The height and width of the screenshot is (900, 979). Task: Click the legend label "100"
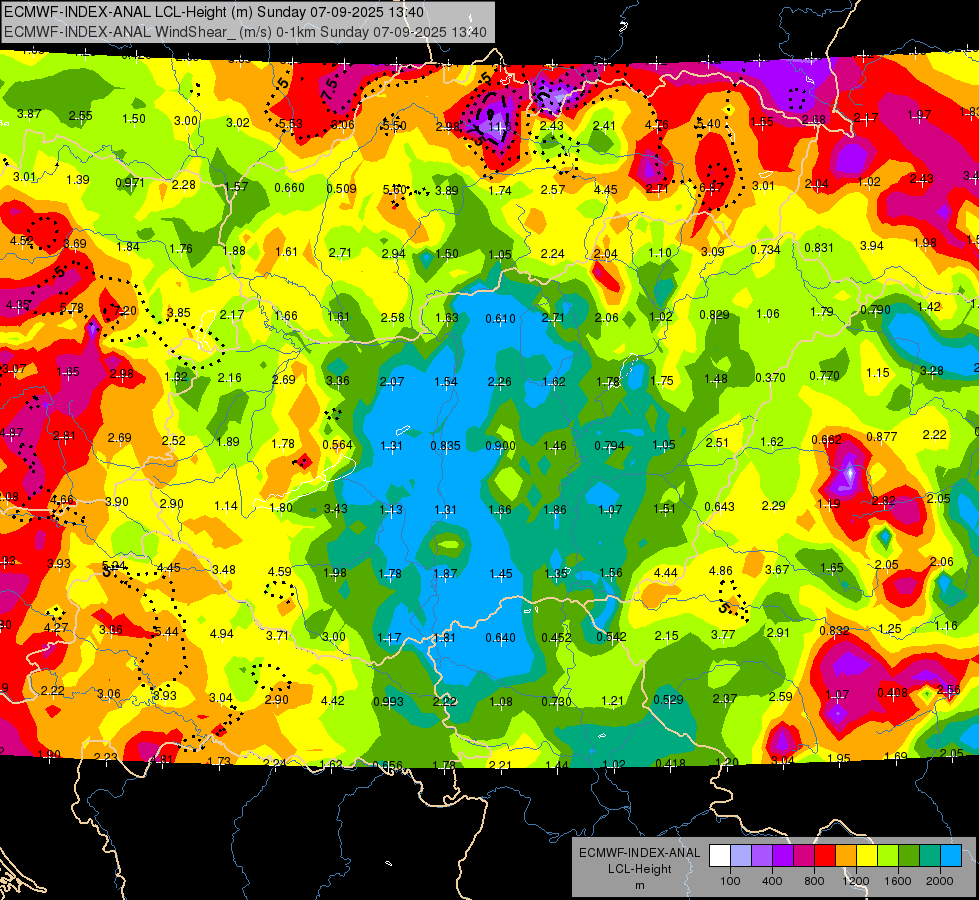click(x=730, y=881)
